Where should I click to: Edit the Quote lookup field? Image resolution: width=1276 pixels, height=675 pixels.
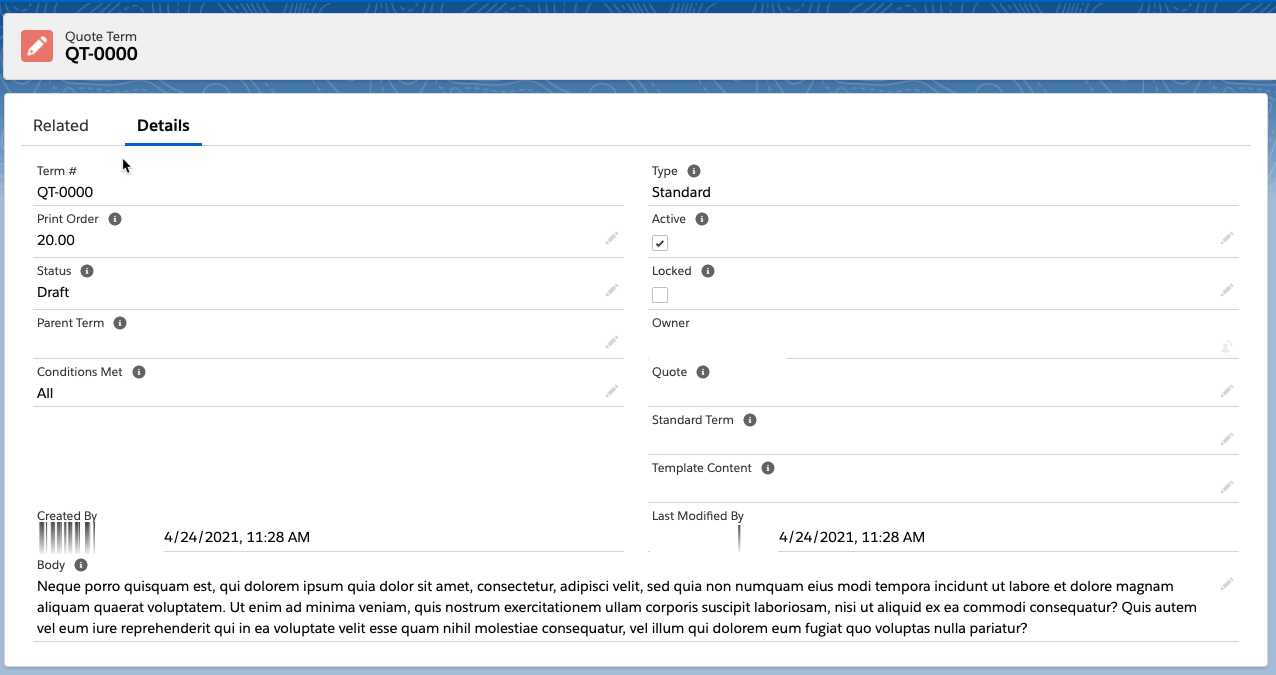pyautogui.click(x=1226, y=392)
